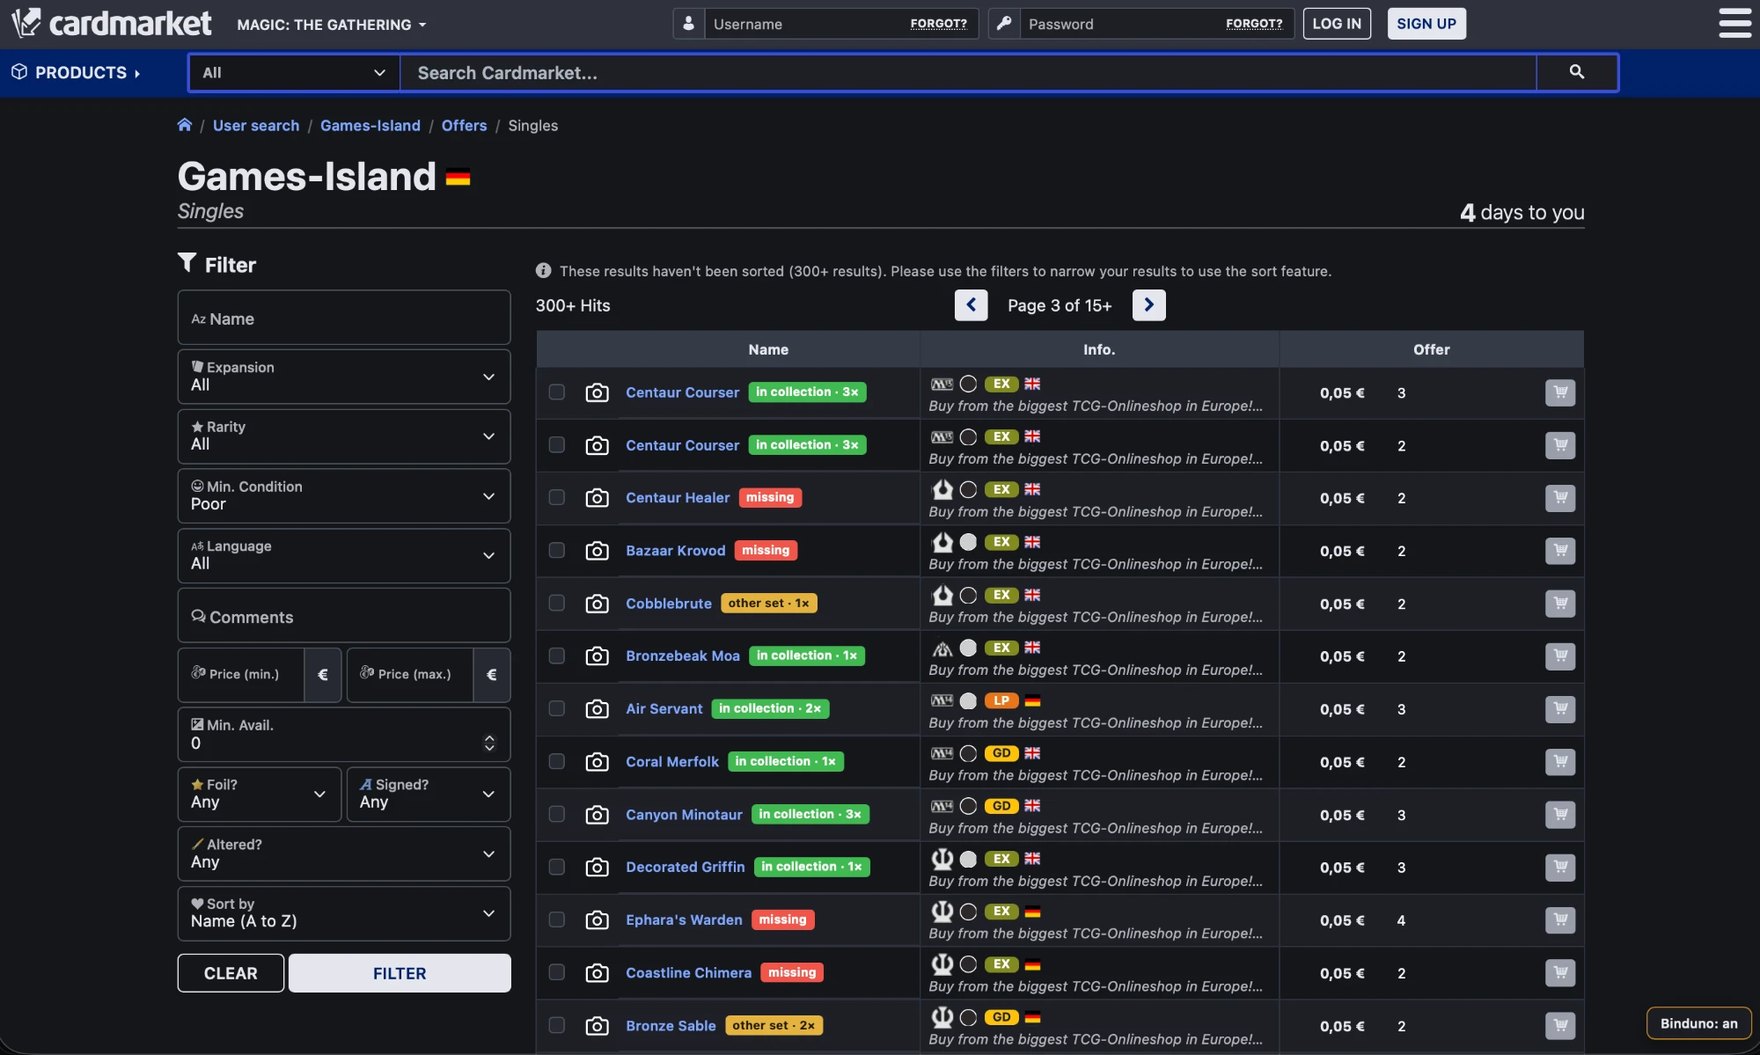Go to the home breadcrumb icon
The width and height of the screenshot is (1760, 1055).
185,125
